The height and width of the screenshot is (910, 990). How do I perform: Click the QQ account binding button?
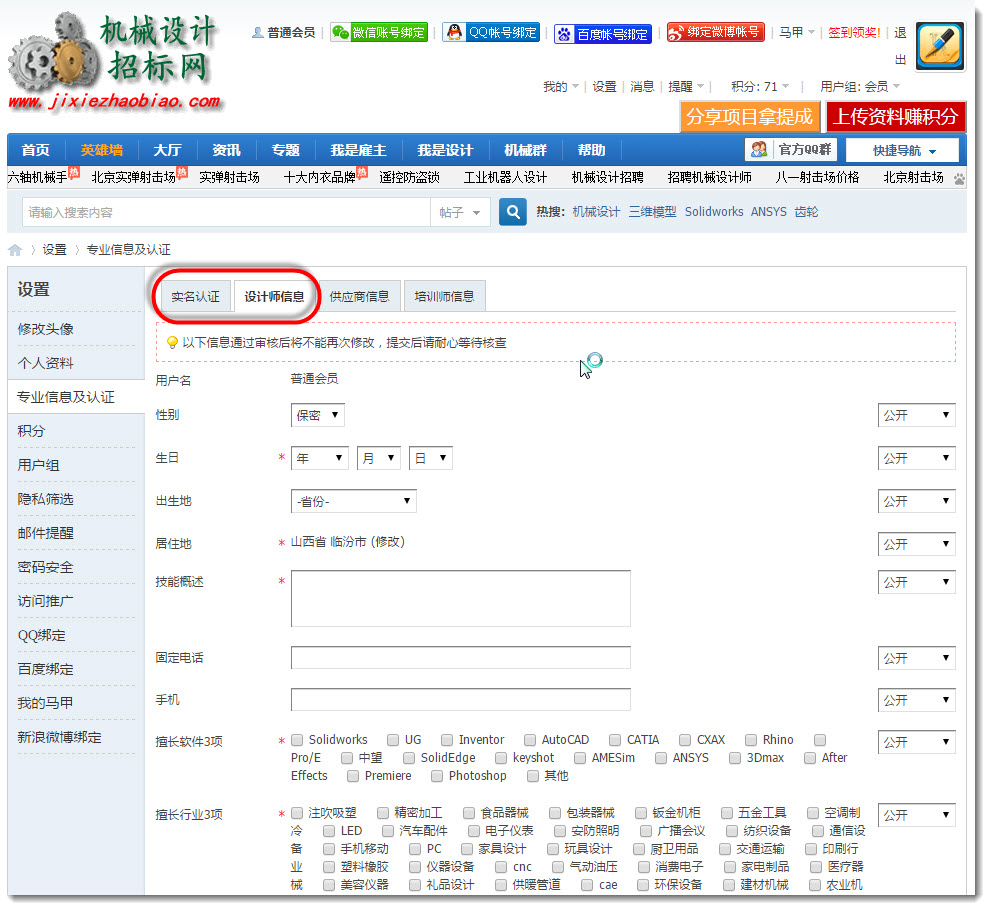tap(491, 32)
